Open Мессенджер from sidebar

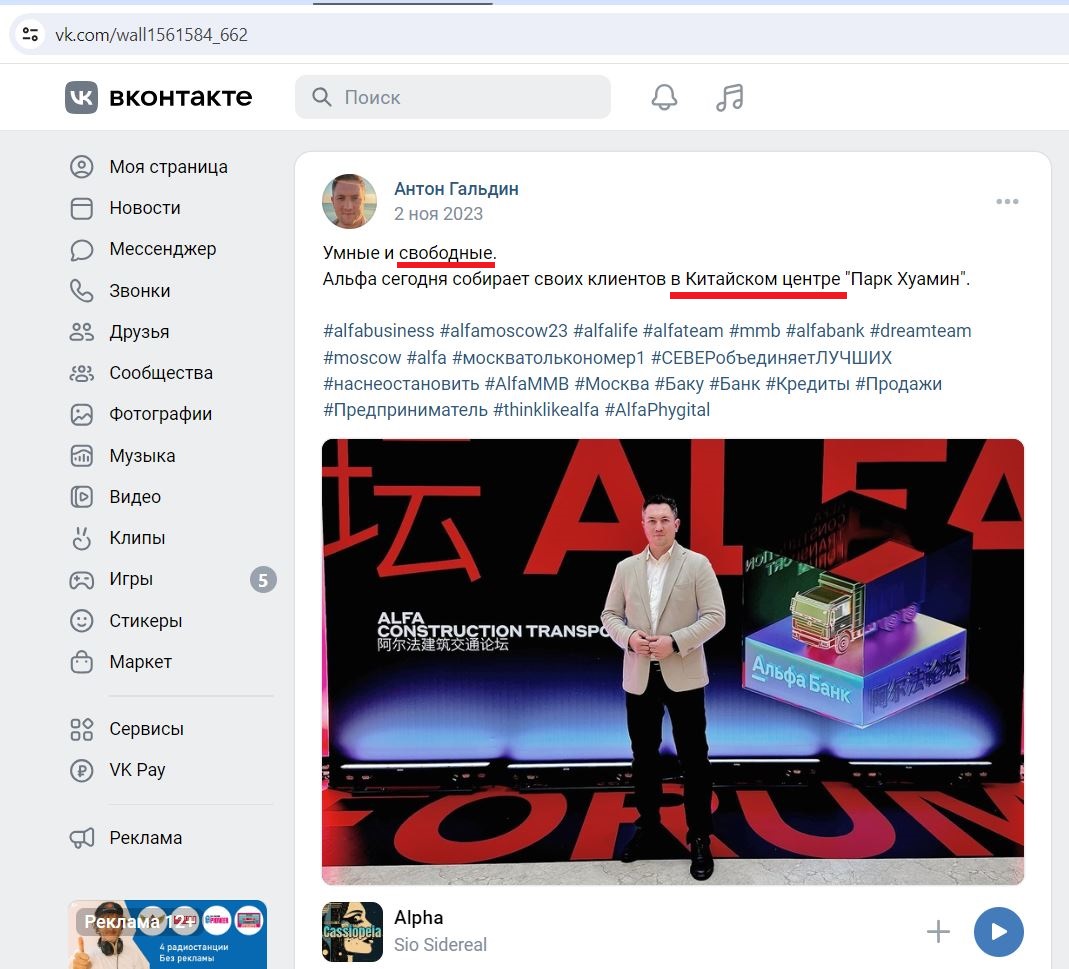pyautogui.click(x=162, y=250)
